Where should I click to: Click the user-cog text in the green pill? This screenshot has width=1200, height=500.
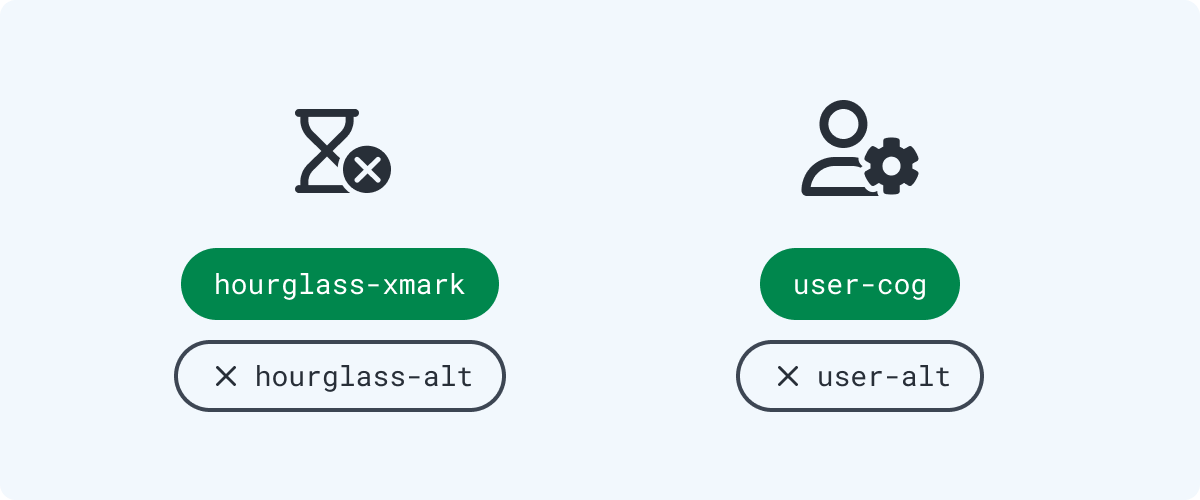[x=860, y=285]
